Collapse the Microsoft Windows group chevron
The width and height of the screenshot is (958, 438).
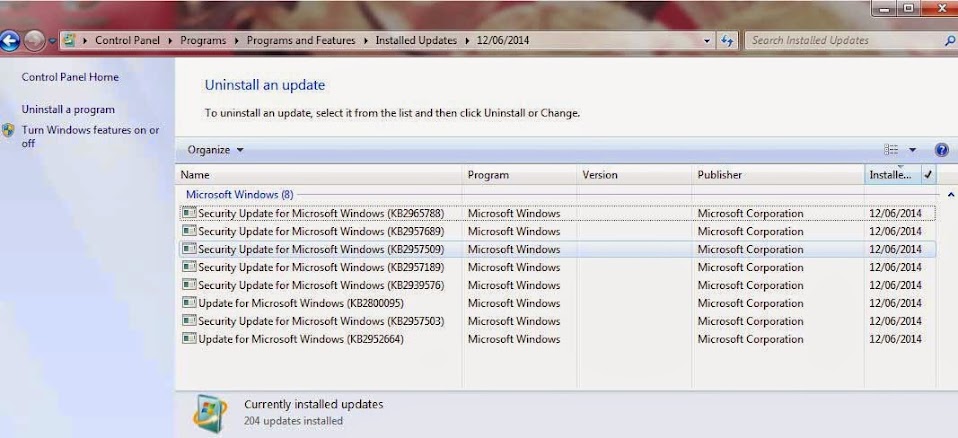pos(951,195)
